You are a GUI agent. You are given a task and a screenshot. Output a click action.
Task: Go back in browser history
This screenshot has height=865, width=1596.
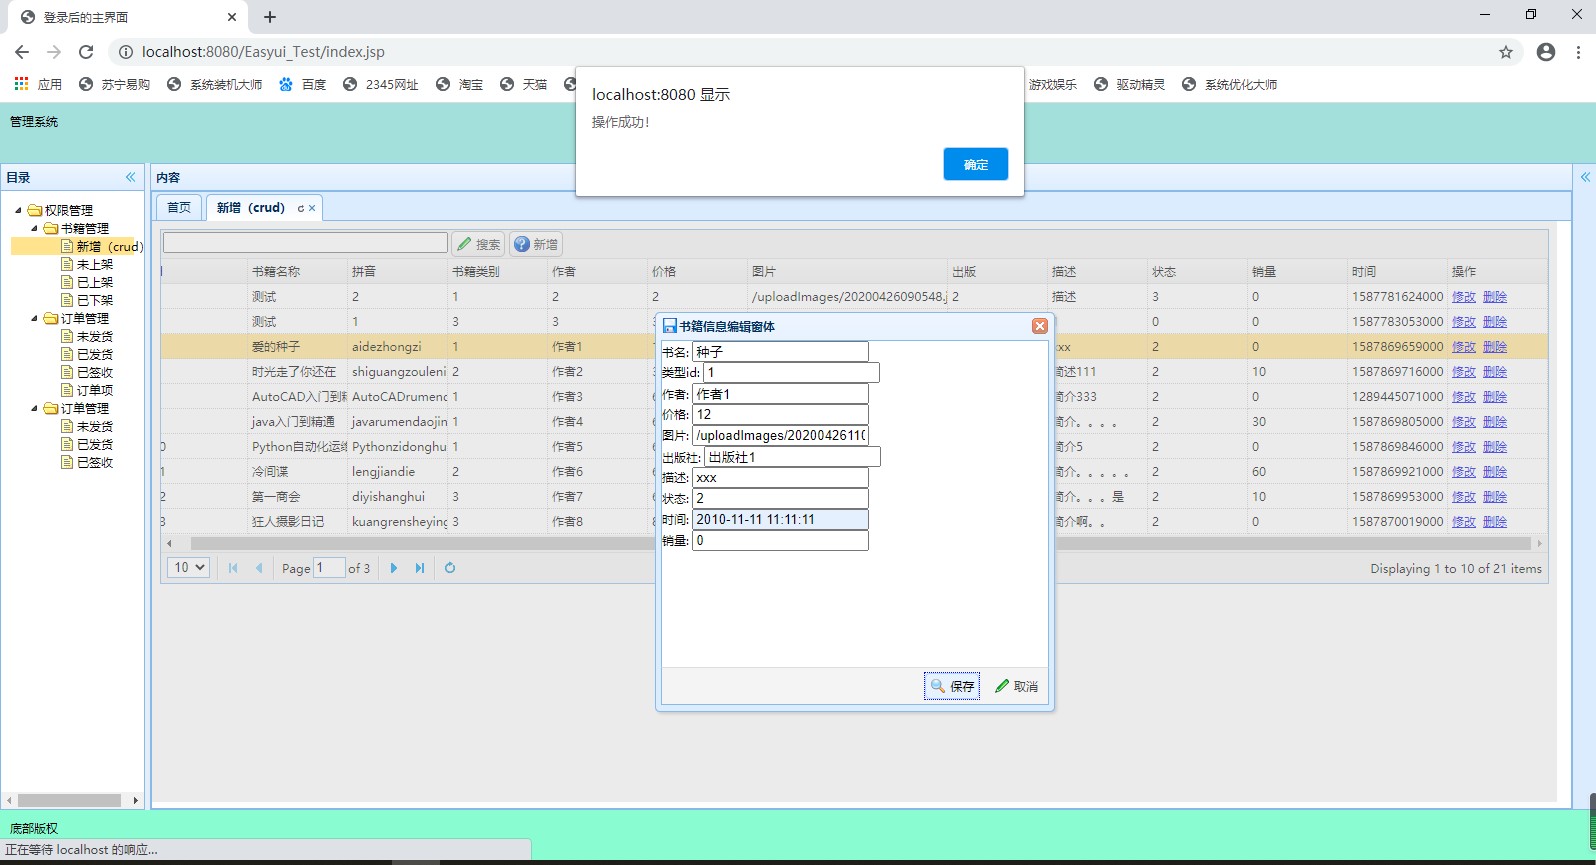[x=22, y=52]
